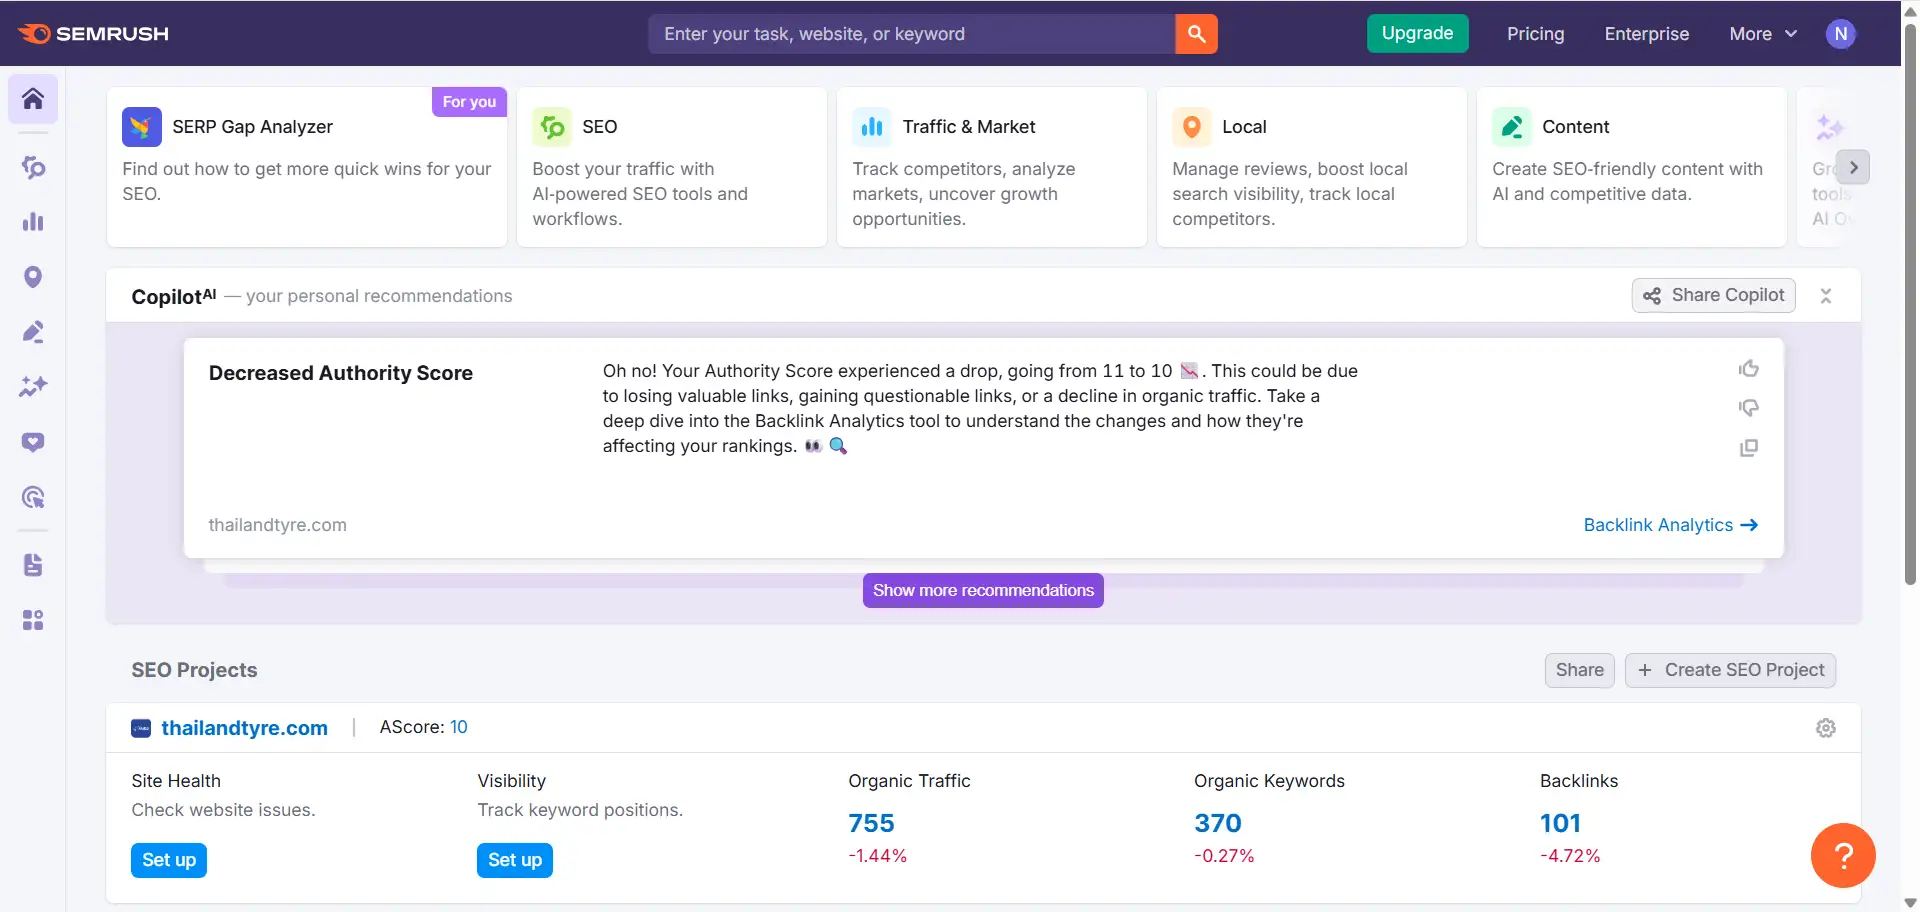Open the Local card title
Screen dimensions: 1920x912
tap(1244, 127)
